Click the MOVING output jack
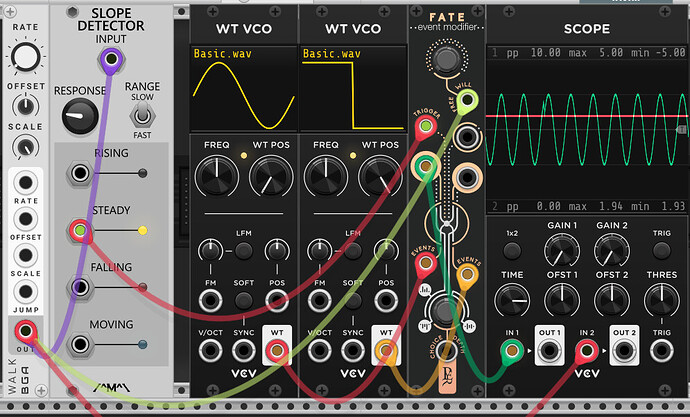 pyautogui.click(x=80, y=345)
